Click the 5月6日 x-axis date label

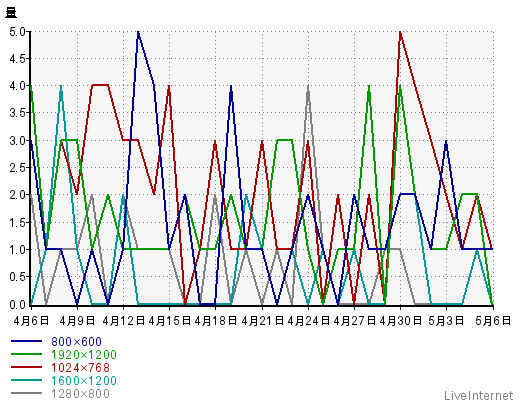pos(493,321)
